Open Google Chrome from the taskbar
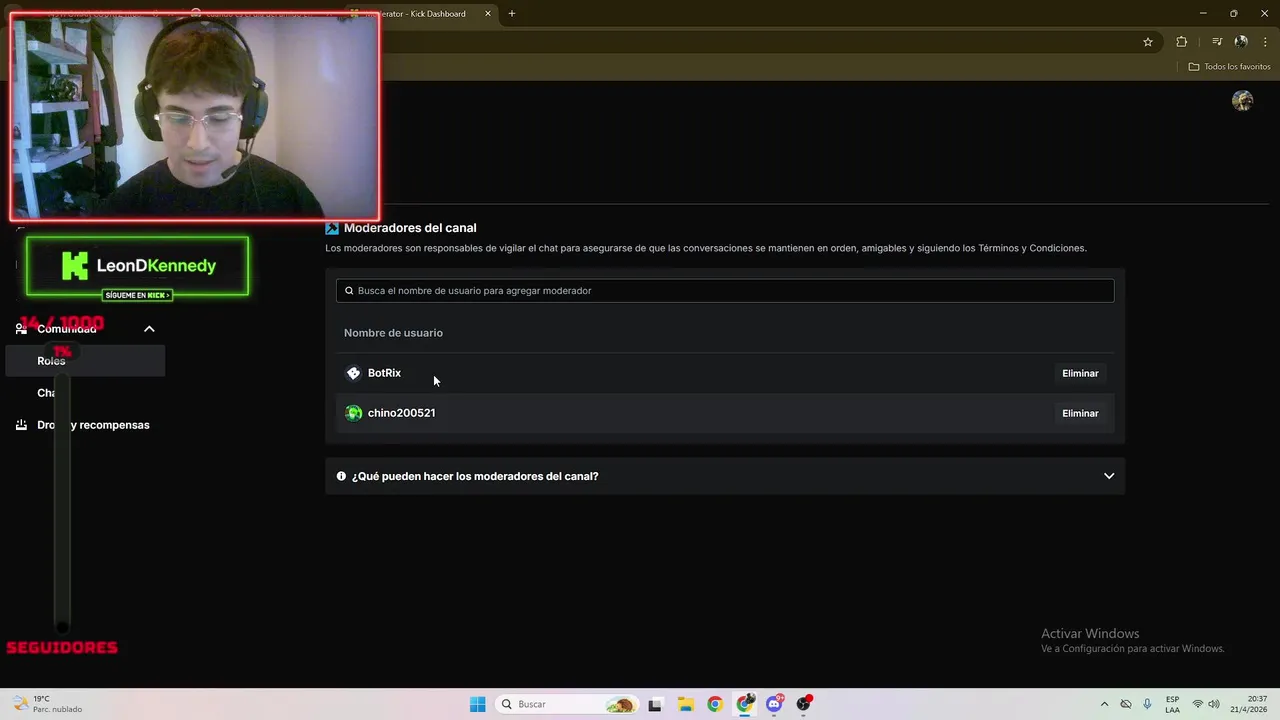The width and height of the screenshot is (1280, 720). (714, 704)
